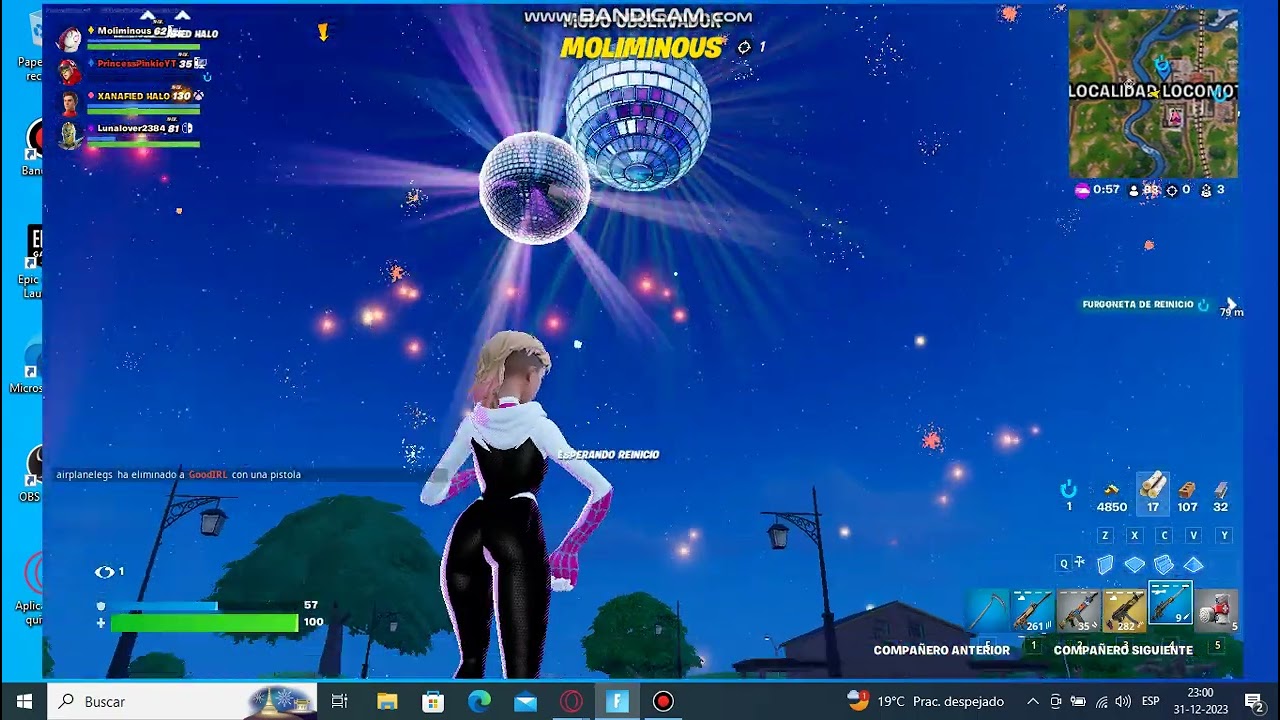Switch the ESP input language

click(1151, 702)
